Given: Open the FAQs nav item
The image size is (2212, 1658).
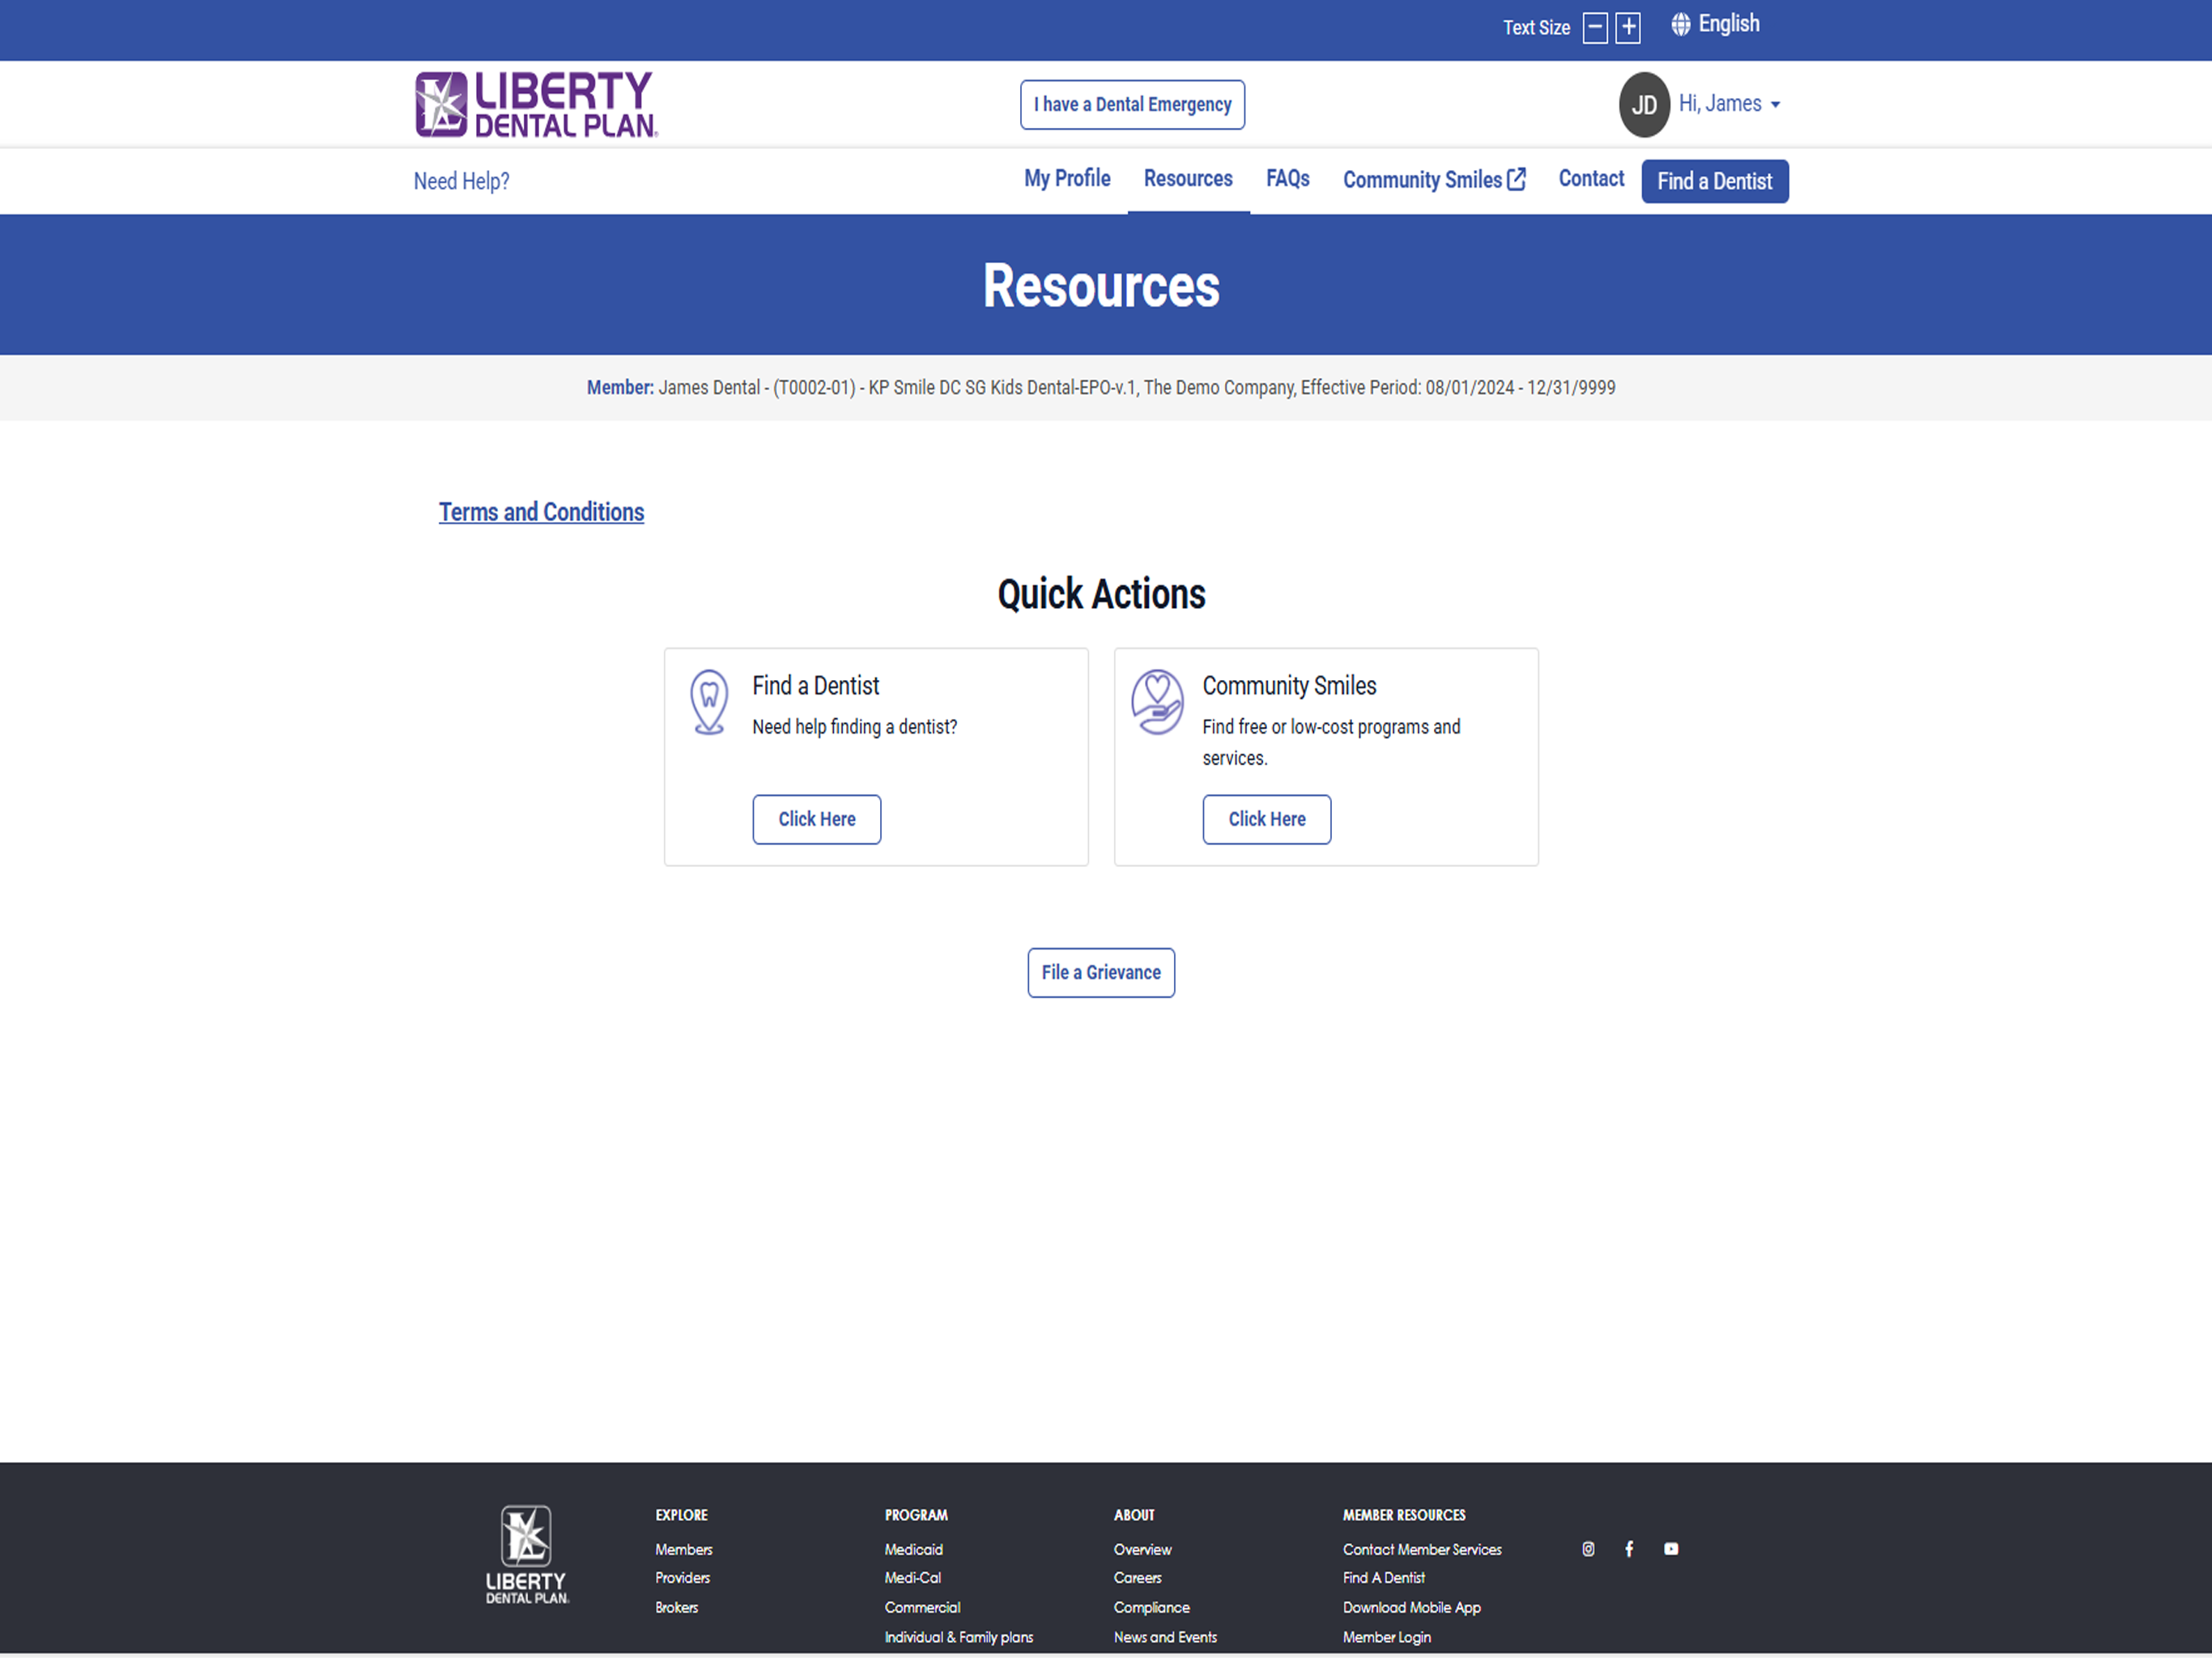Looking at the screenshot, I should [x=1288, y=179].
